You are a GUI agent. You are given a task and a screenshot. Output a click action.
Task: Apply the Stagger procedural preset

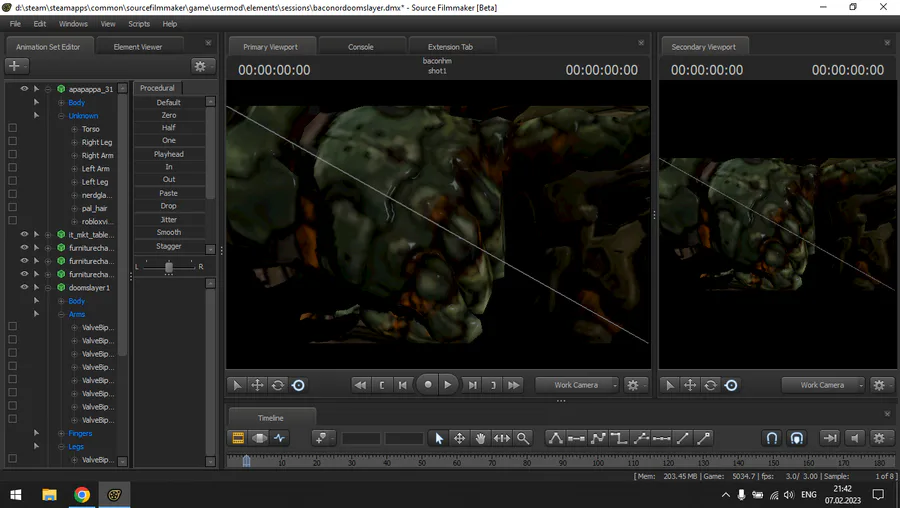pos(169,246)
